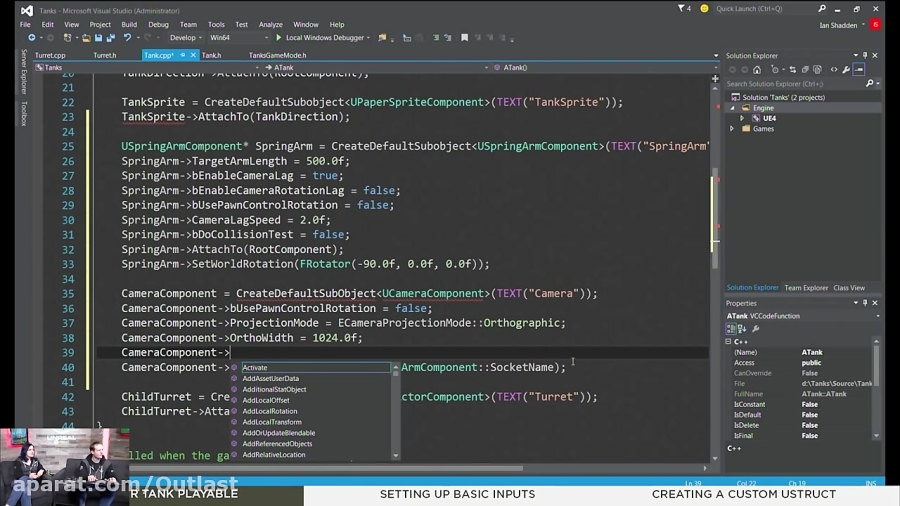Open the Debug menu
The image size is (900, 506).
158,24
